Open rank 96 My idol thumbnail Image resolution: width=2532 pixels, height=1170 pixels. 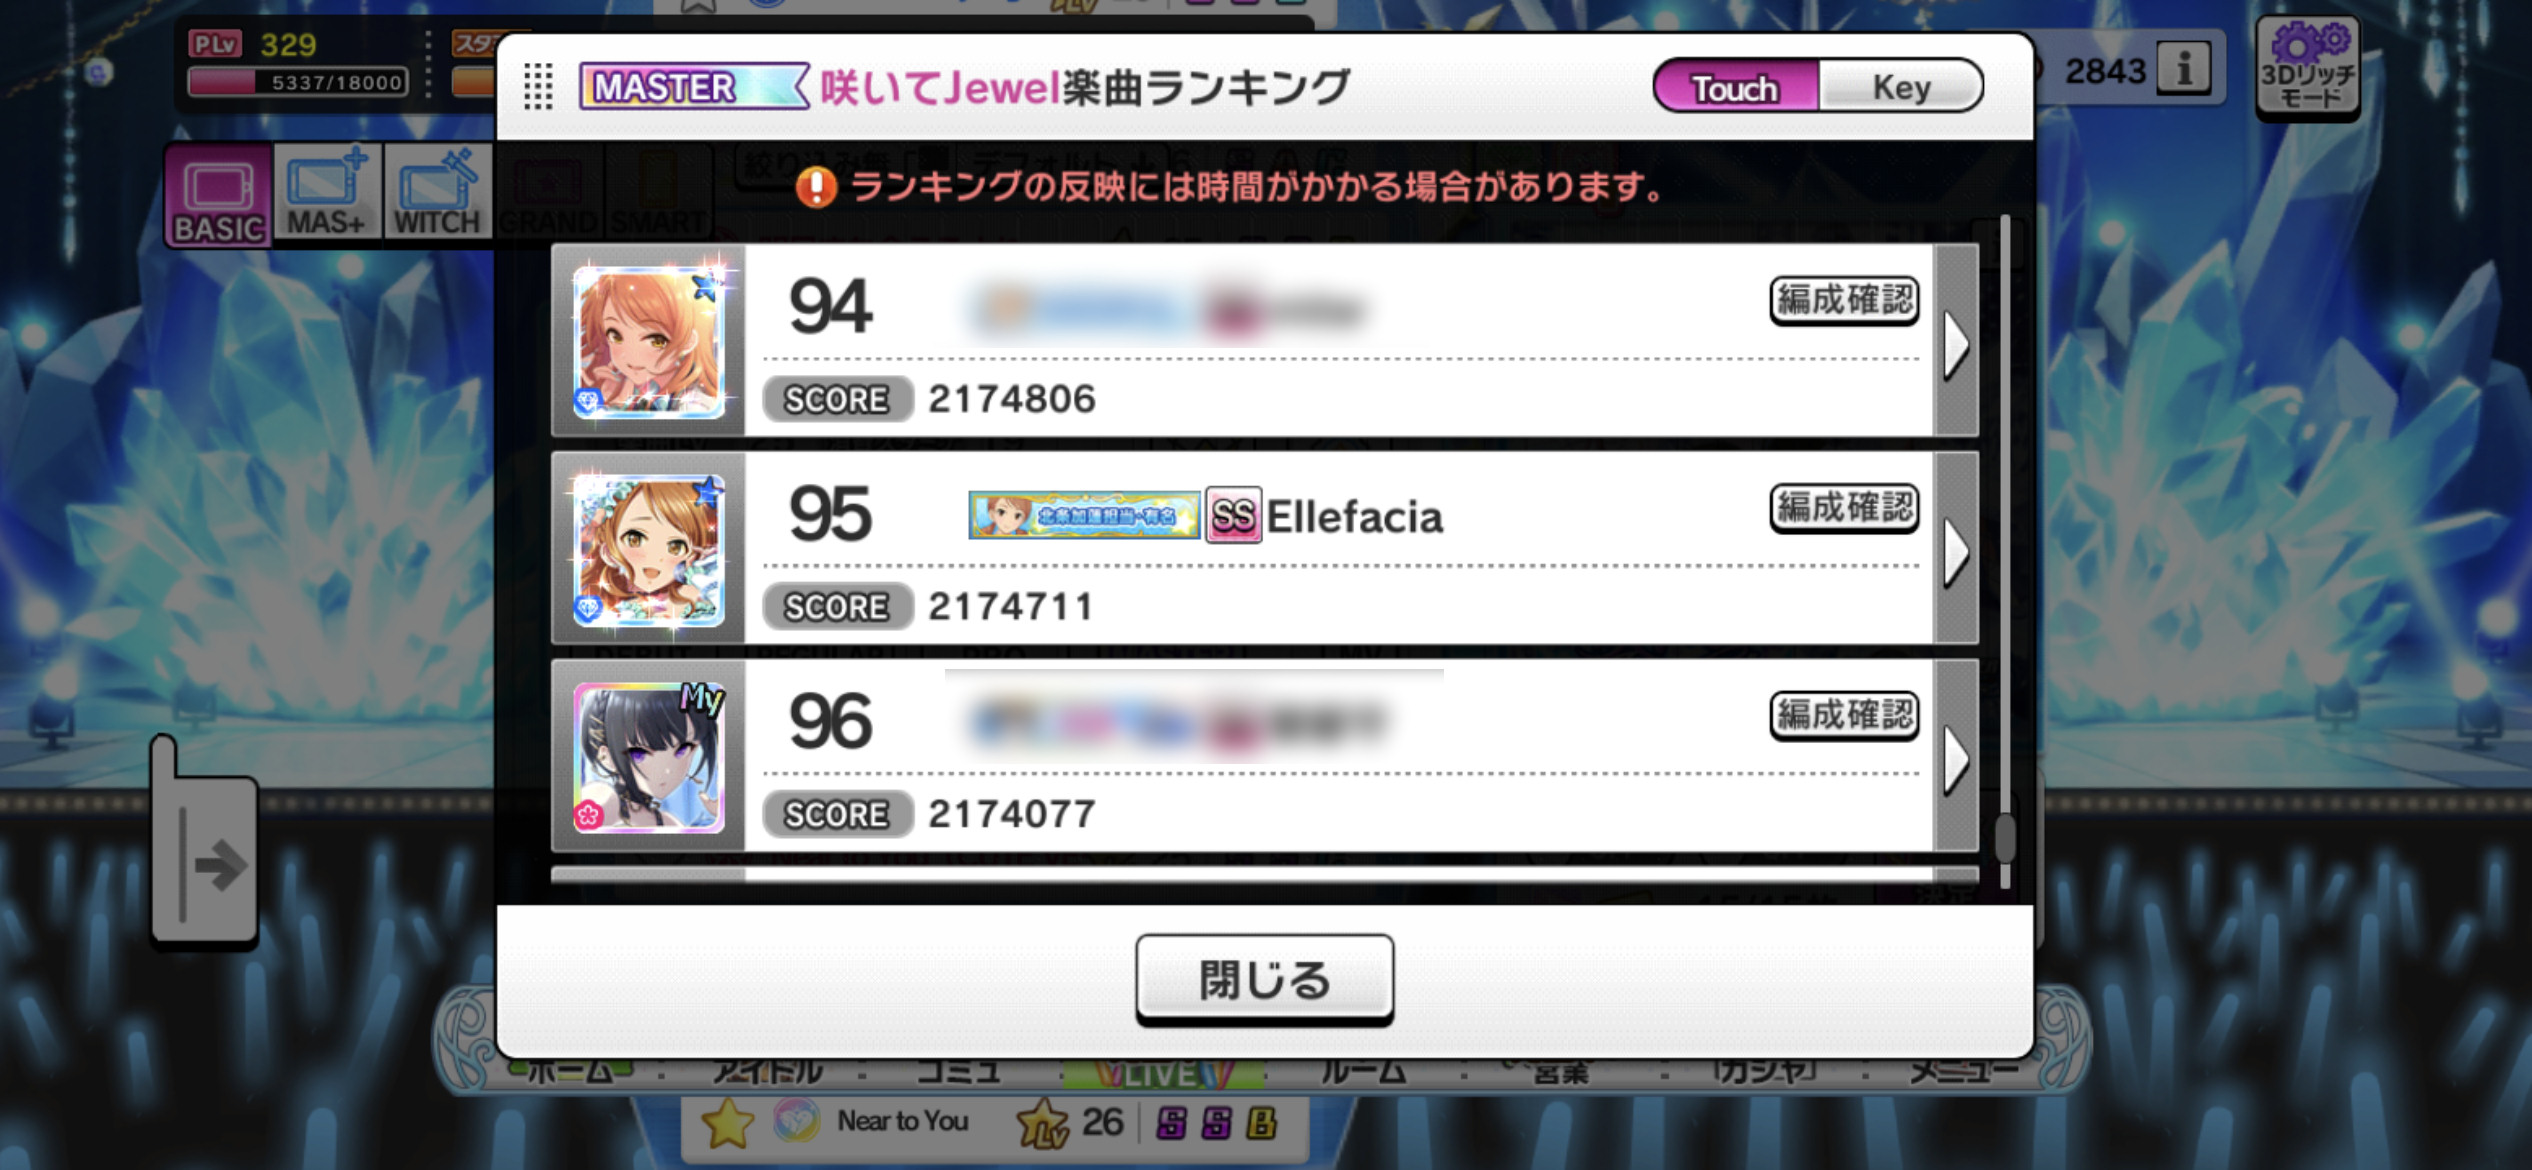649,758
